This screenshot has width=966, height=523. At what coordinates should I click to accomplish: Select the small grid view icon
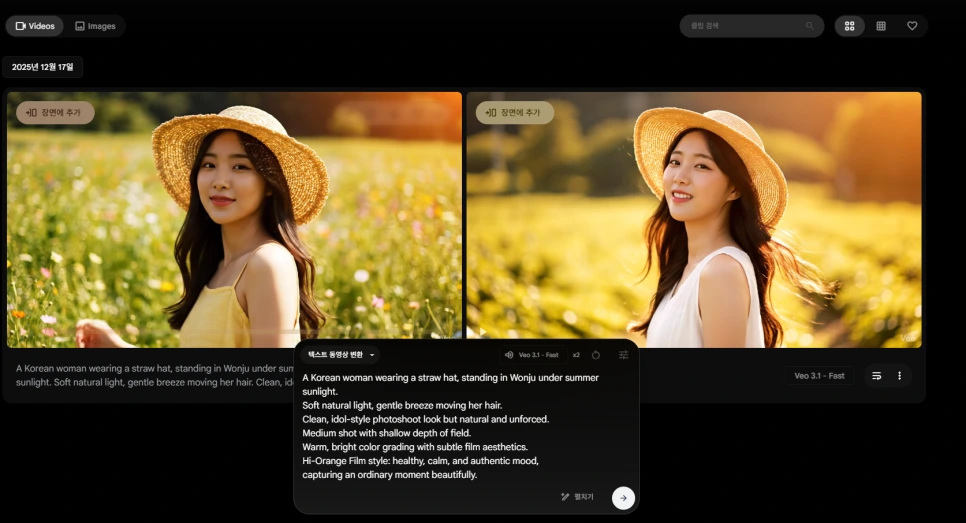[x=881, y=26]
